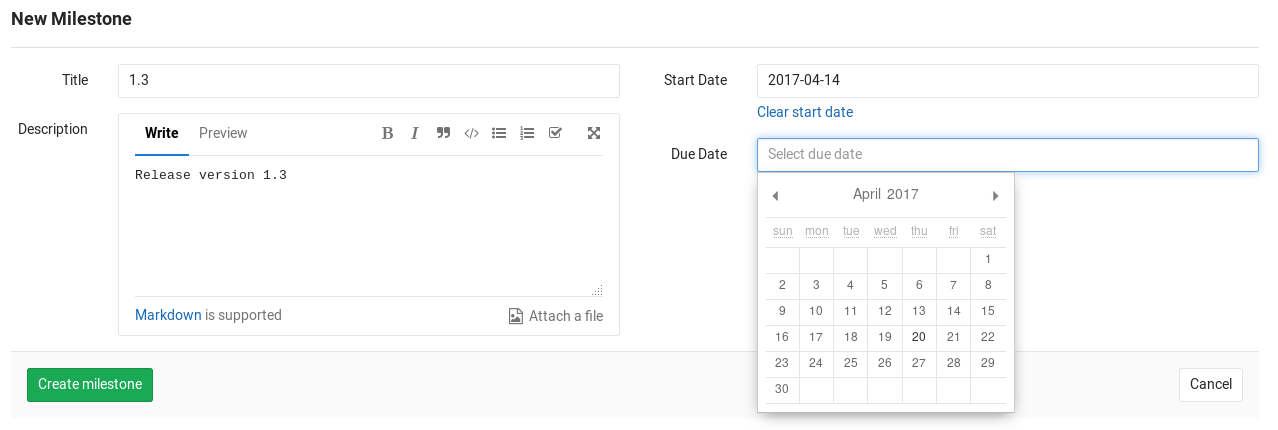Add a numbered list to description
This screenshot has width=1278, height=430.
527,133
